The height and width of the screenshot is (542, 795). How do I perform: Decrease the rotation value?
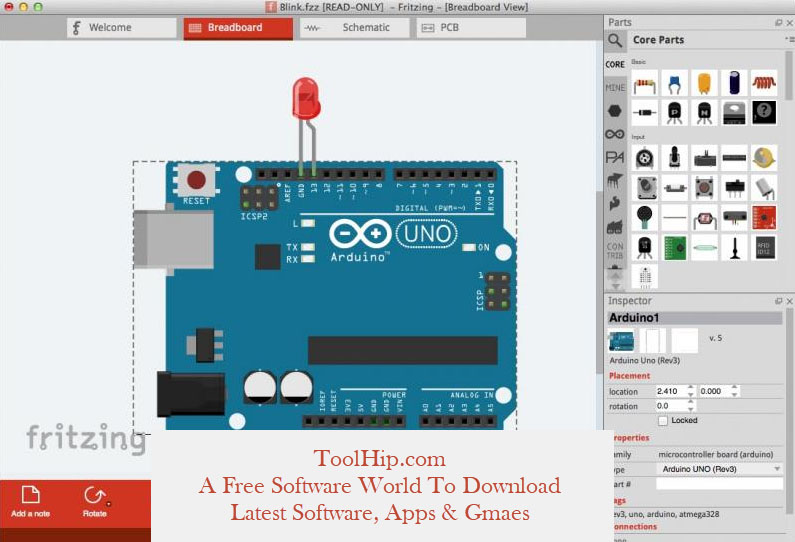(x=691, y=409)
